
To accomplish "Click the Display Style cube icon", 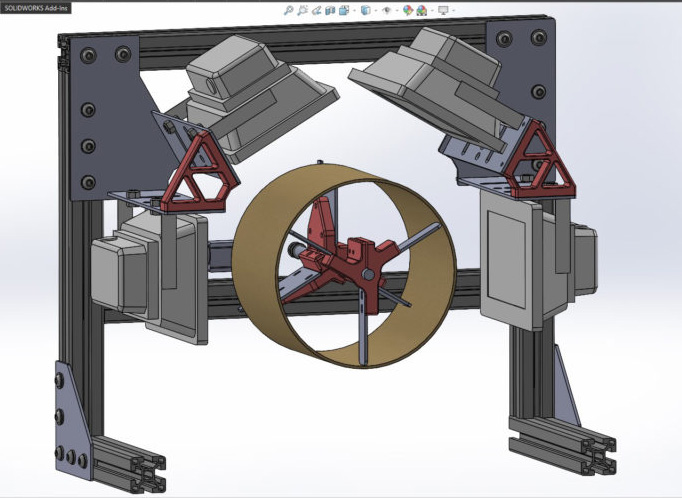I will pos(364,10).
